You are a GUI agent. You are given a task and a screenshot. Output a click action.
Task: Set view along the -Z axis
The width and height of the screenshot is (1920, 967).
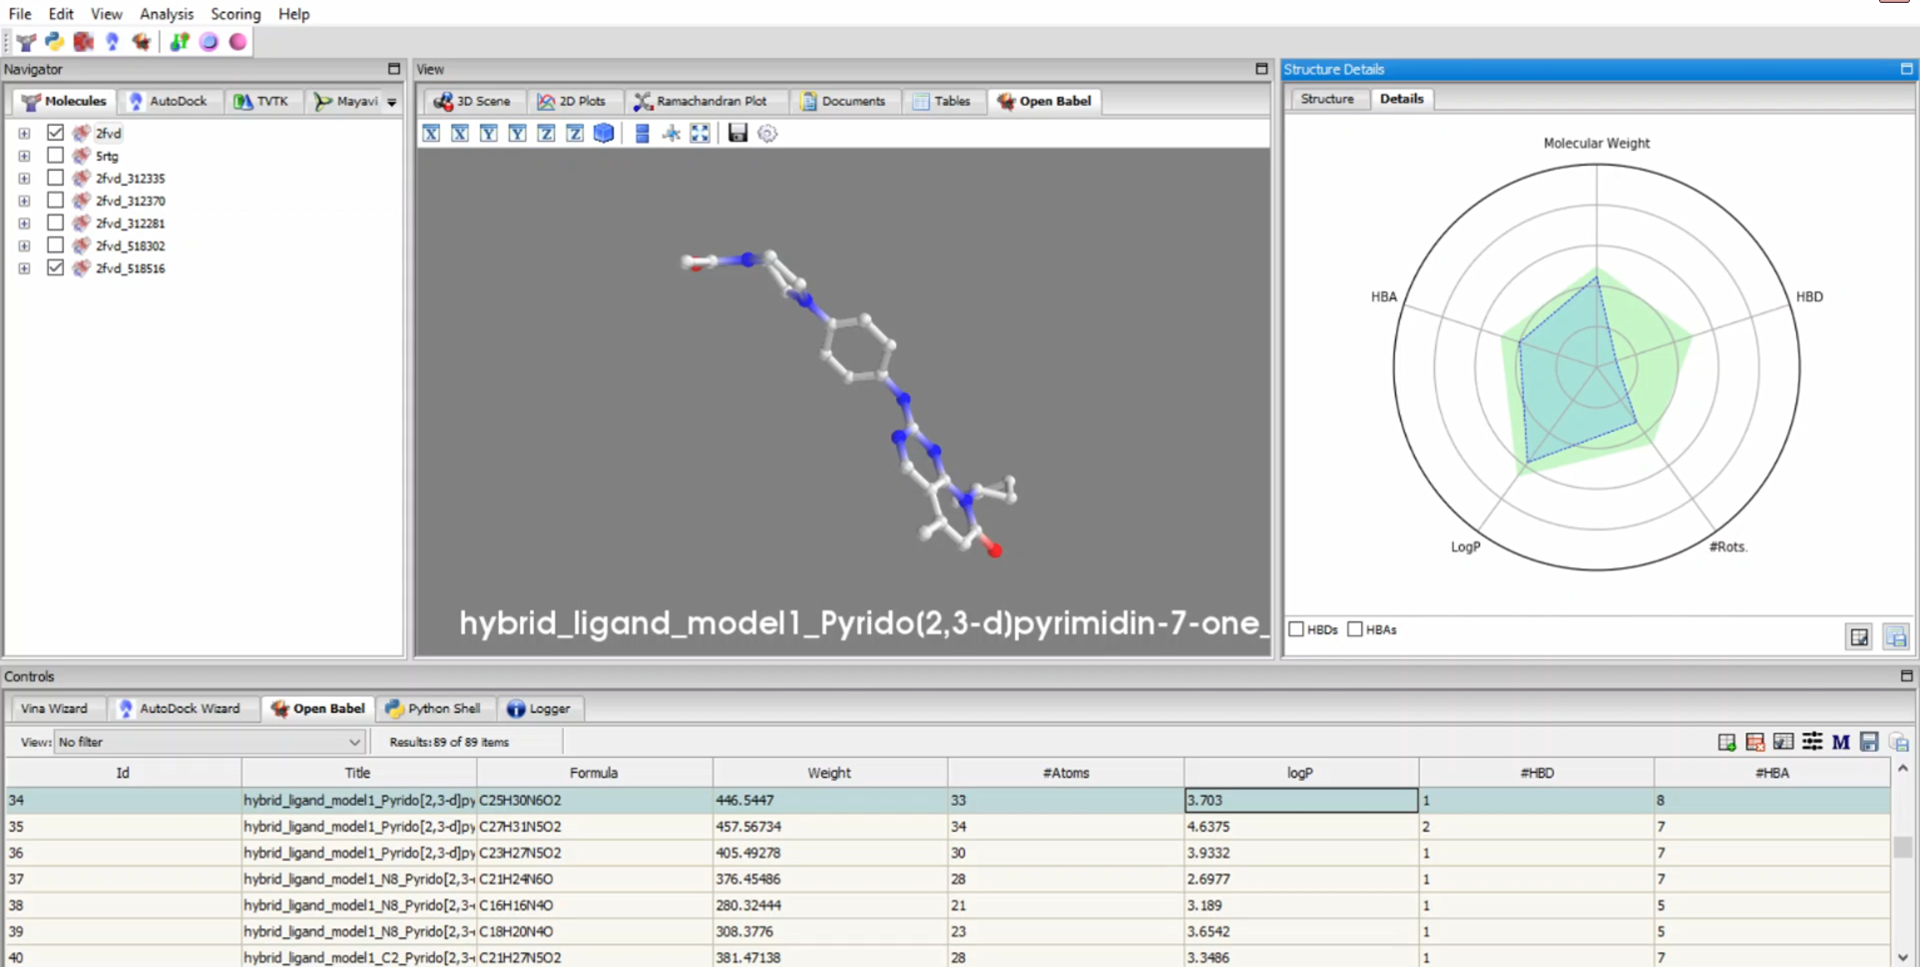pyautogui.click(x=546, y=133)
